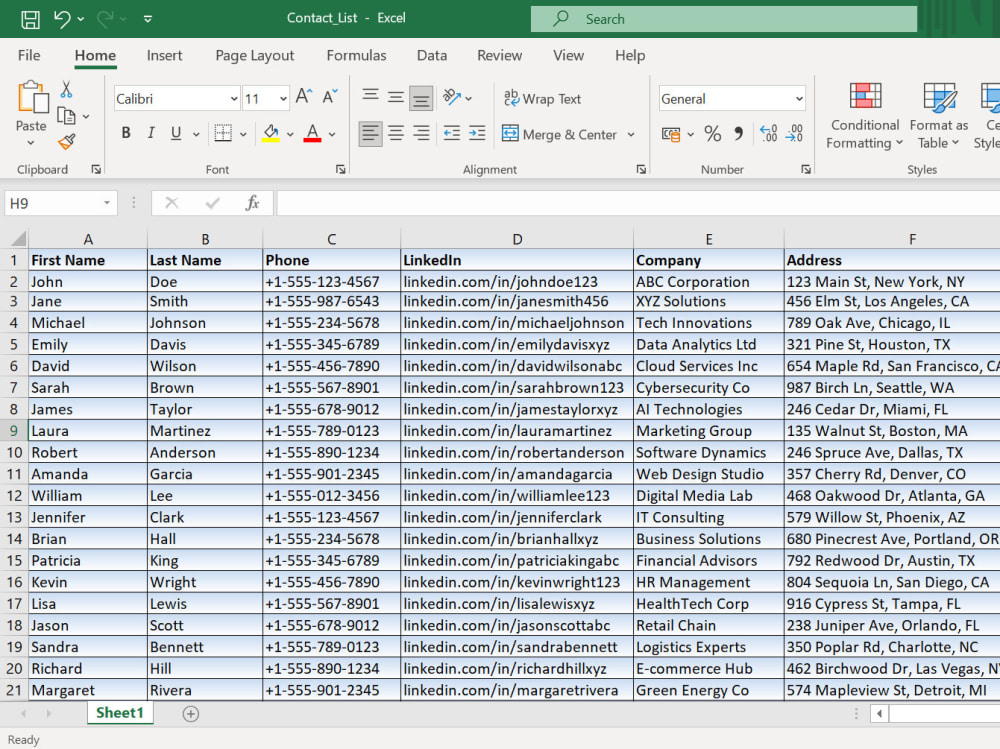
Task: Click Merge & Center button
Action: (x=560, y=134)
